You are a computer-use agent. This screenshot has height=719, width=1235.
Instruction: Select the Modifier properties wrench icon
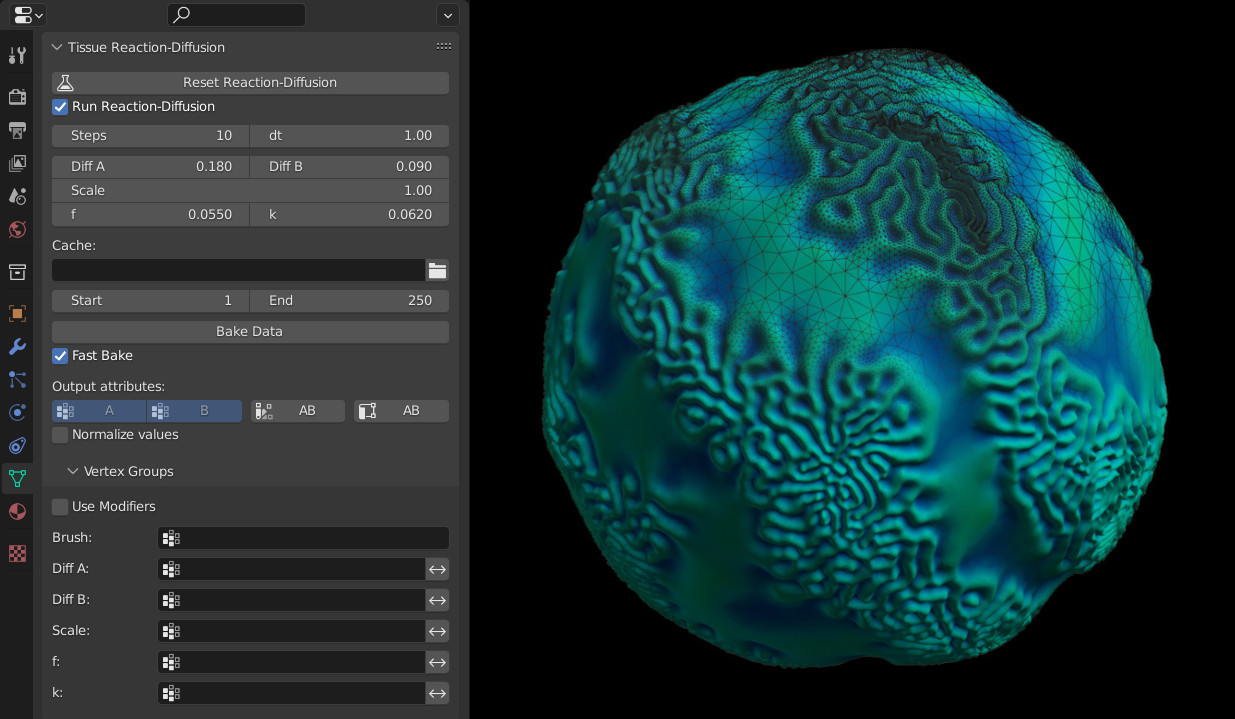[16, 346]
